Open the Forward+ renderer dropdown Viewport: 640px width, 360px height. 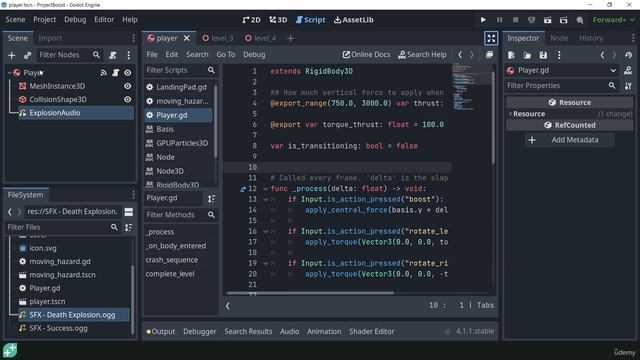click(613, 20)
